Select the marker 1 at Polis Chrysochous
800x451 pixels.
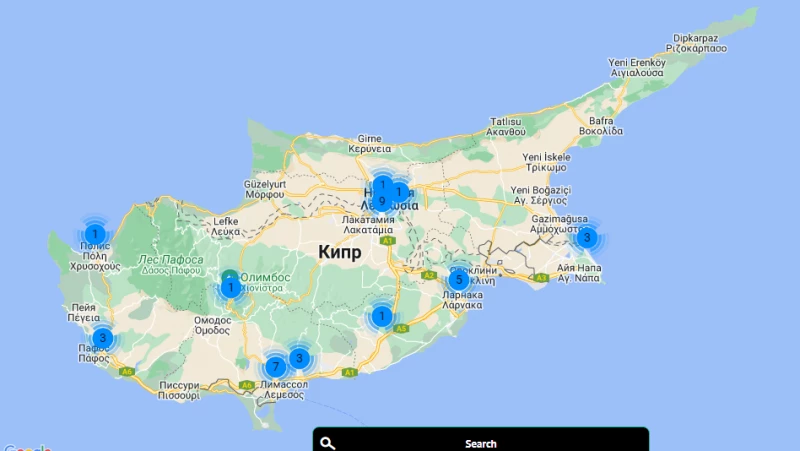(94, 234)
